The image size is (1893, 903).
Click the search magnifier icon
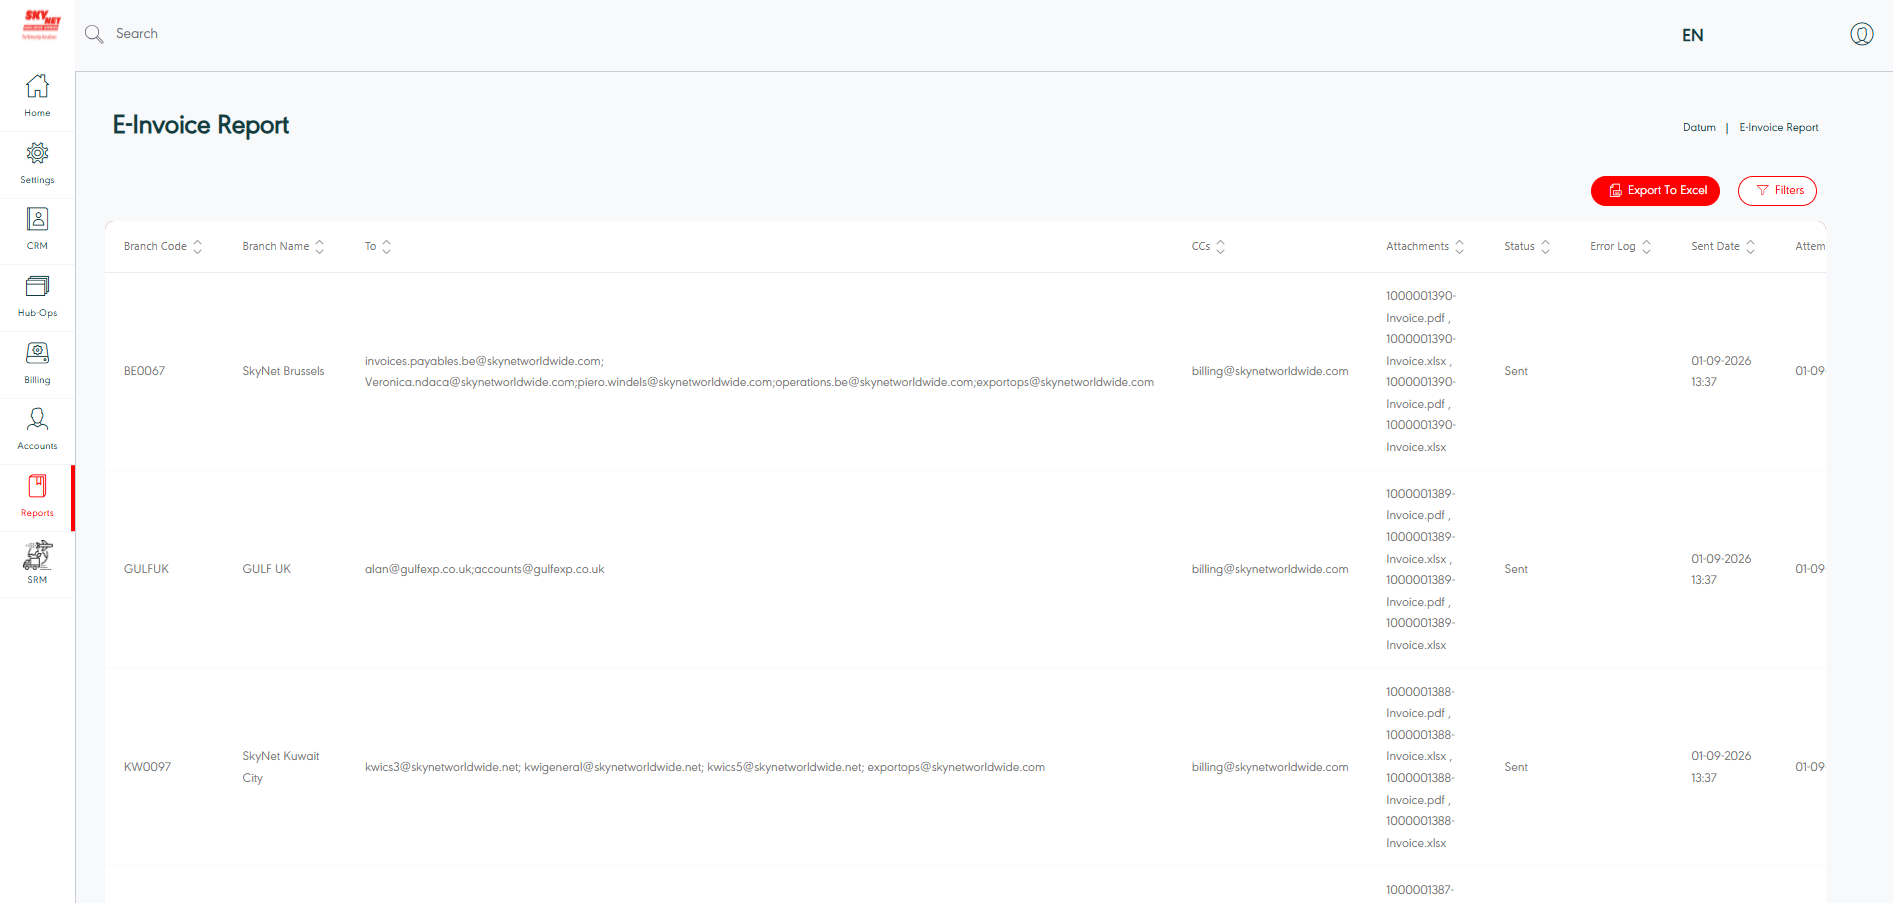(x=94, y=34)
